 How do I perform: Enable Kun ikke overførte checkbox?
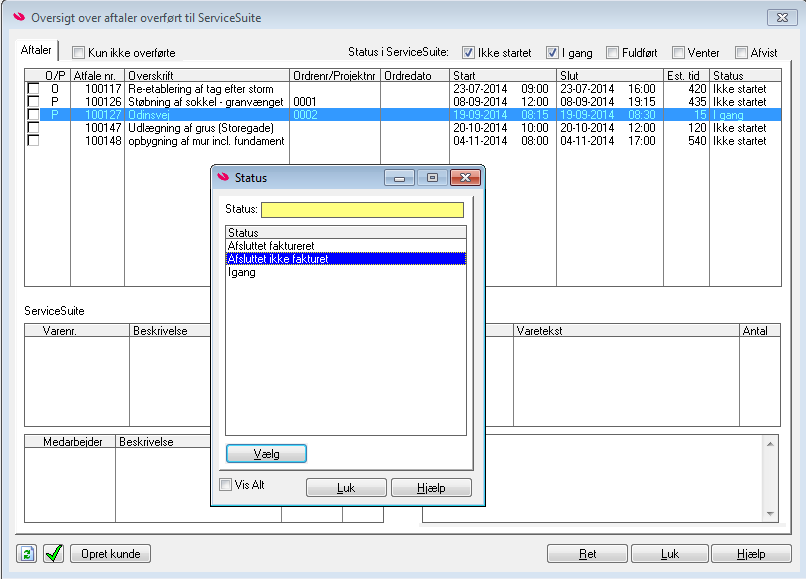coord(78,52)
